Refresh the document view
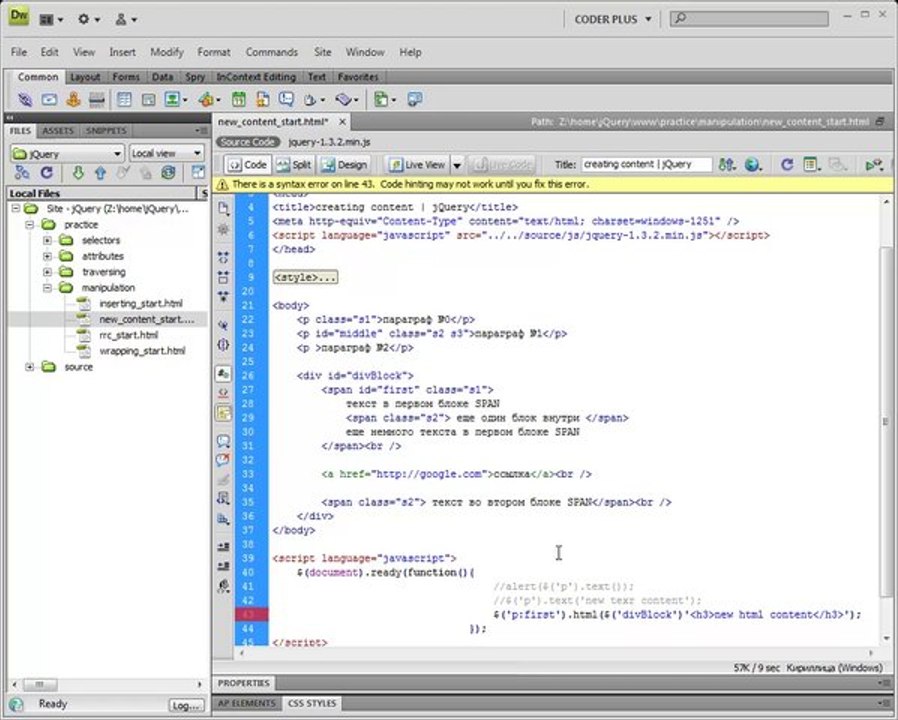This screenshot has height=720, width=898. (787, 165)
